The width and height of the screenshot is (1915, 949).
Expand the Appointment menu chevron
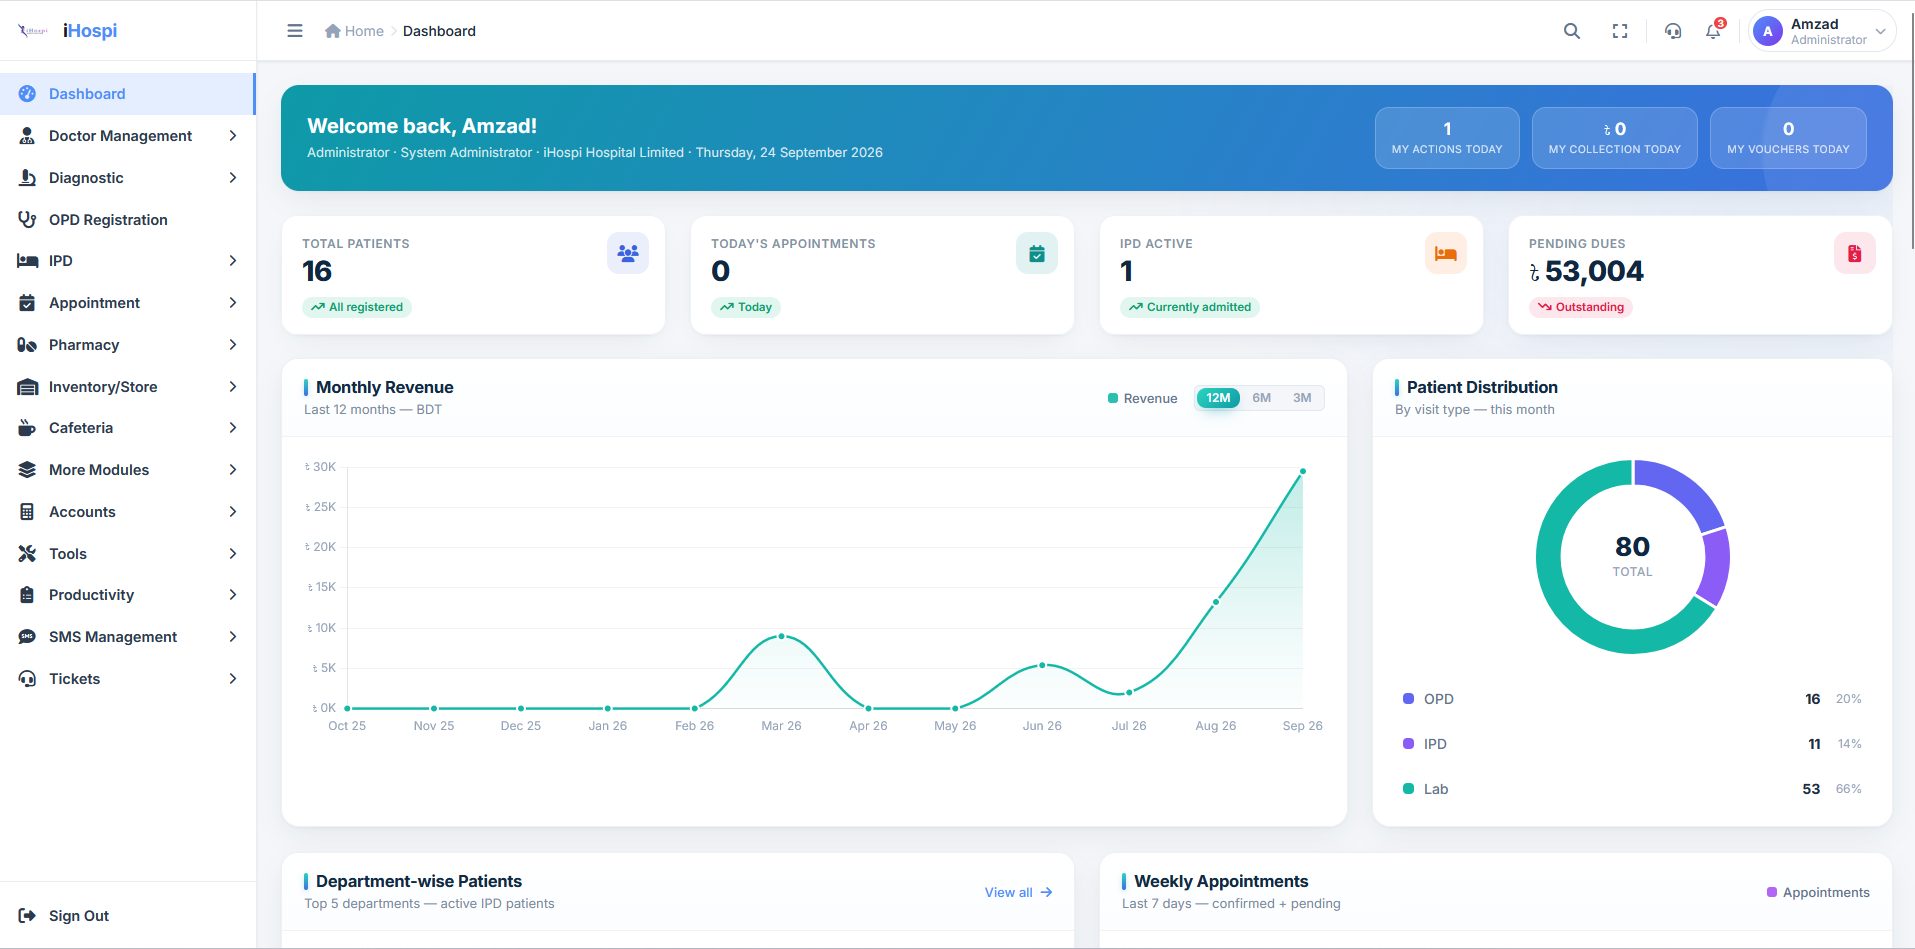(233, 303)
